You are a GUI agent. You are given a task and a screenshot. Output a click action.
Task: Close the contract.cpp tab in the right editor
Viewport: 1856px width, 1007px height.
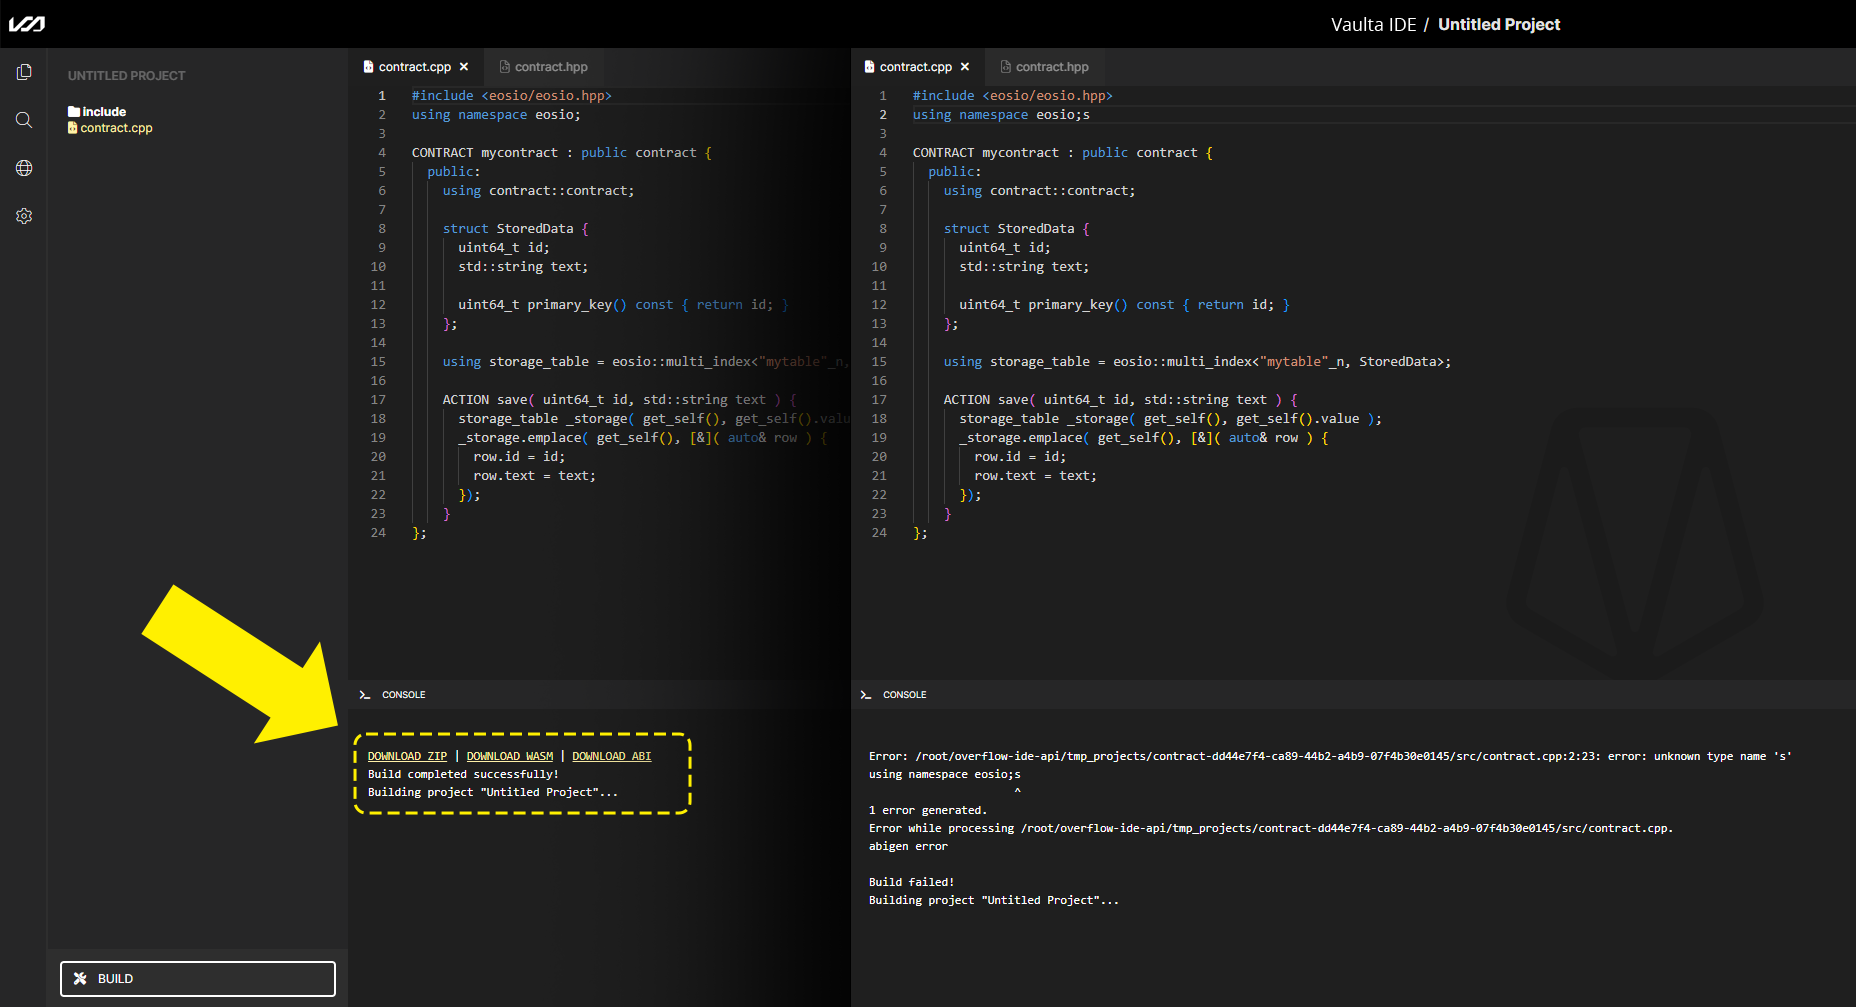click(x=965, y=66)
